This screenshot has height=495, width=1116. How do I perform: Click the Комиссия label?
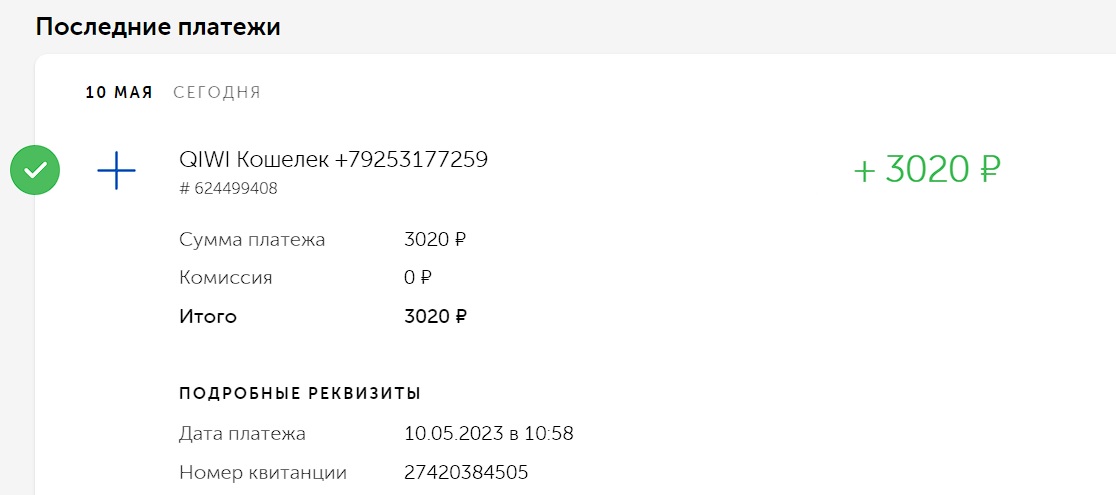226,278
